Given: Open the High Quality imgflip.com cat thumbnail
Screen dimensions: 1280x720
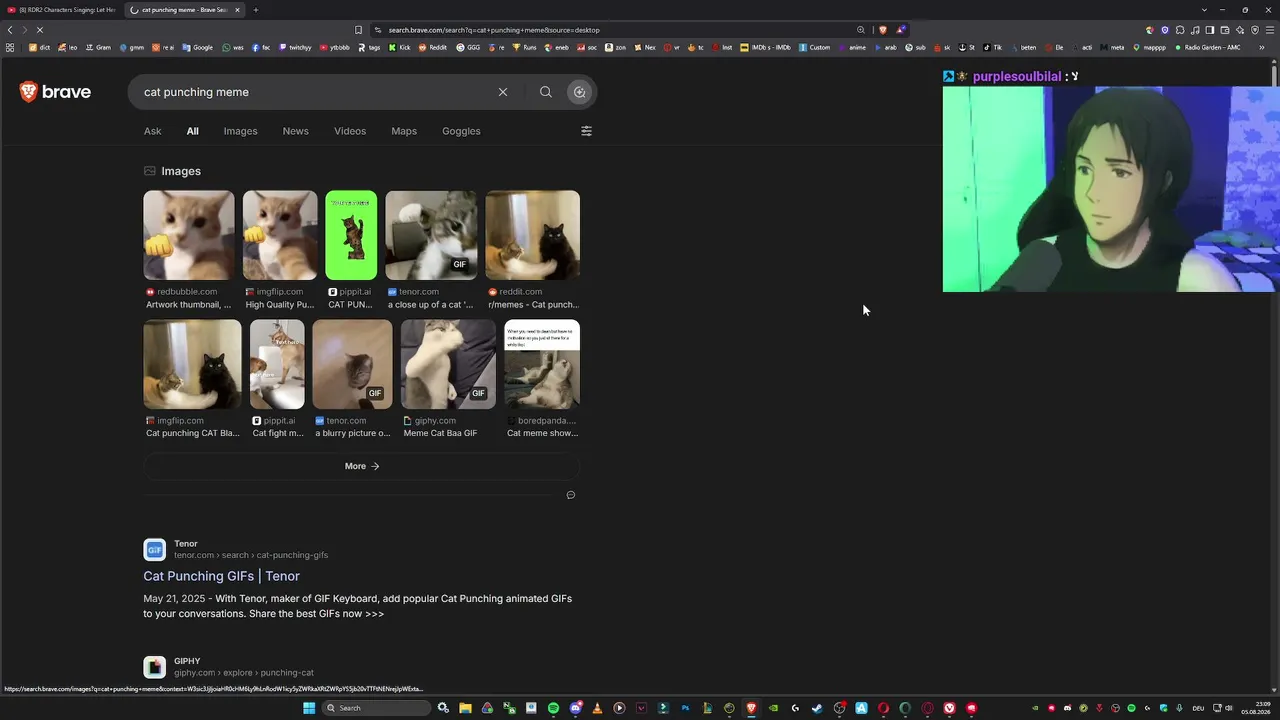Looking at the screenshot, I should [x=280, y=235].
